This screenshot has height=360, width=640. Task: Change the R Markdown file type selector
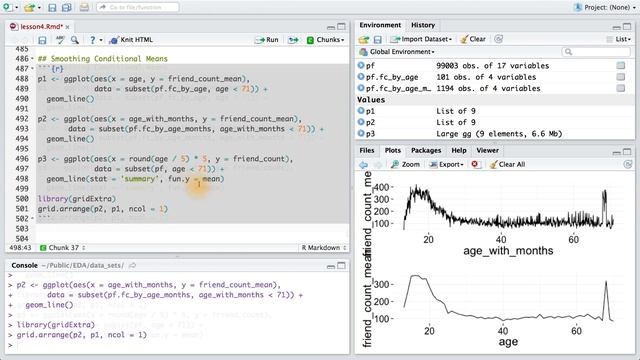click(x=324, y=248)
